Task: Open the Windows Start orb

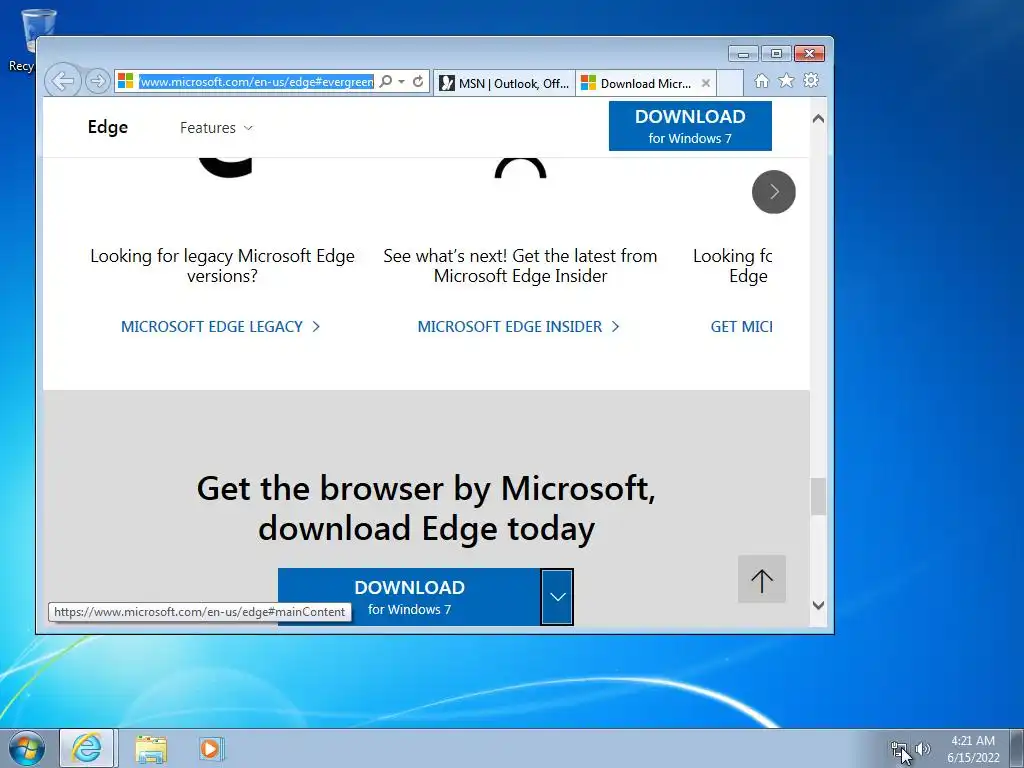Action: click(27, 748)
